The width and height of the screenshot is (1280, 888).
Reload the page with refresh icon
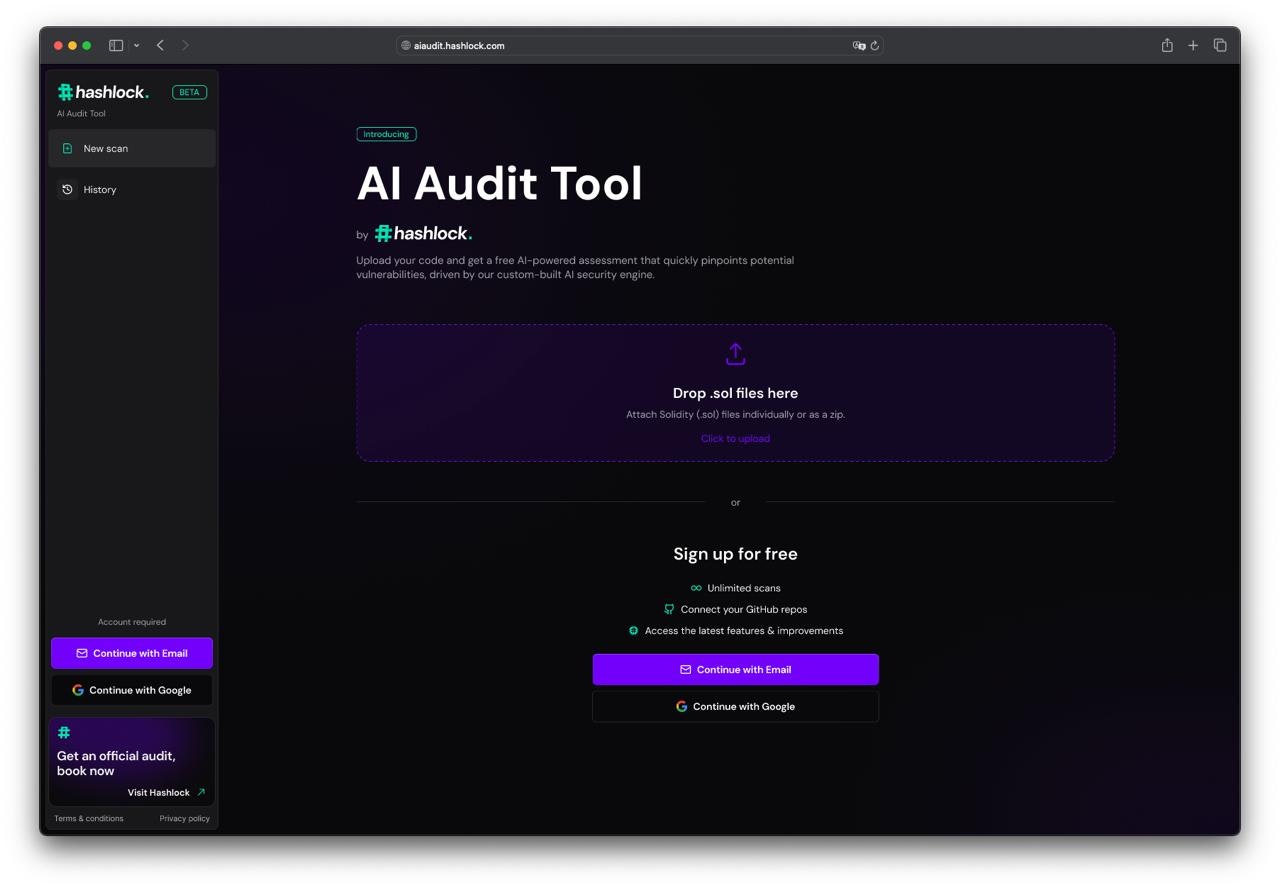coord(875,45)
